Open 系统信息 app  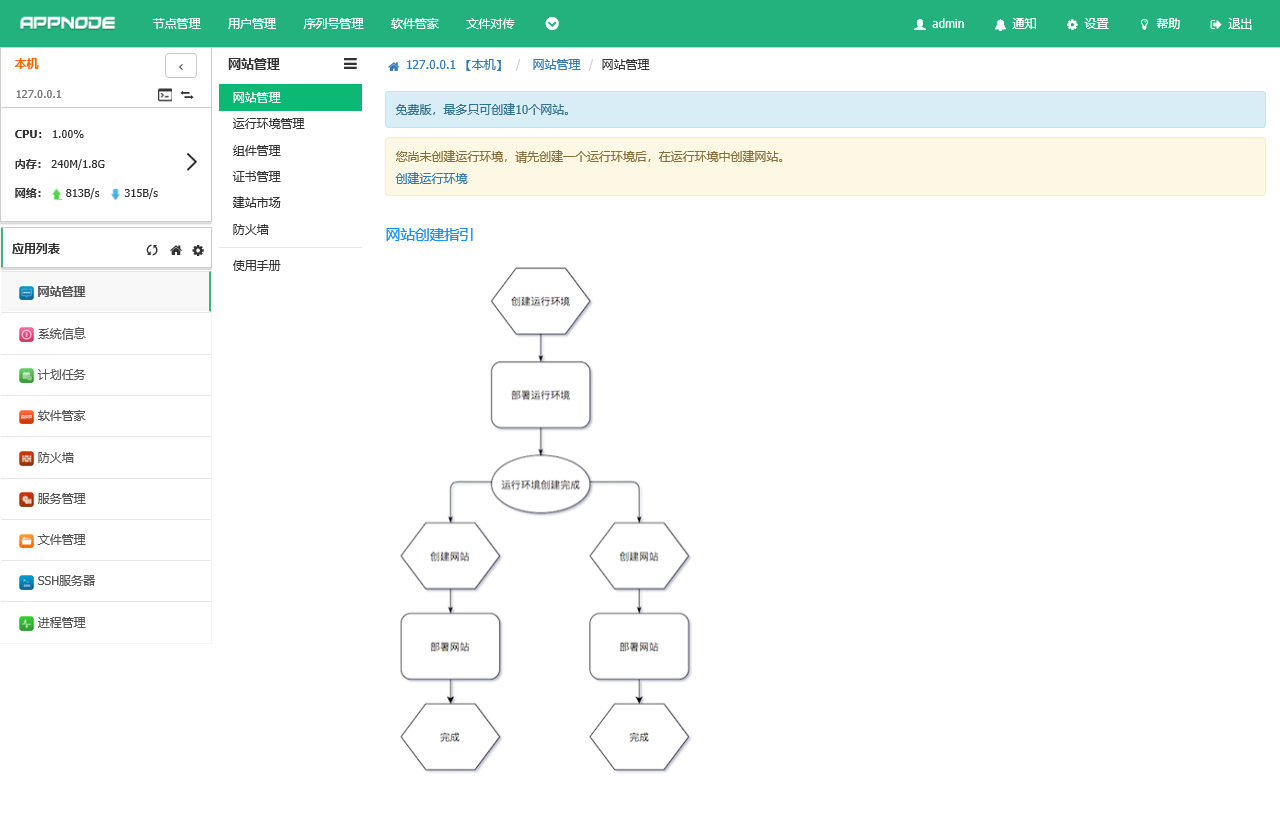pos(106,334)
